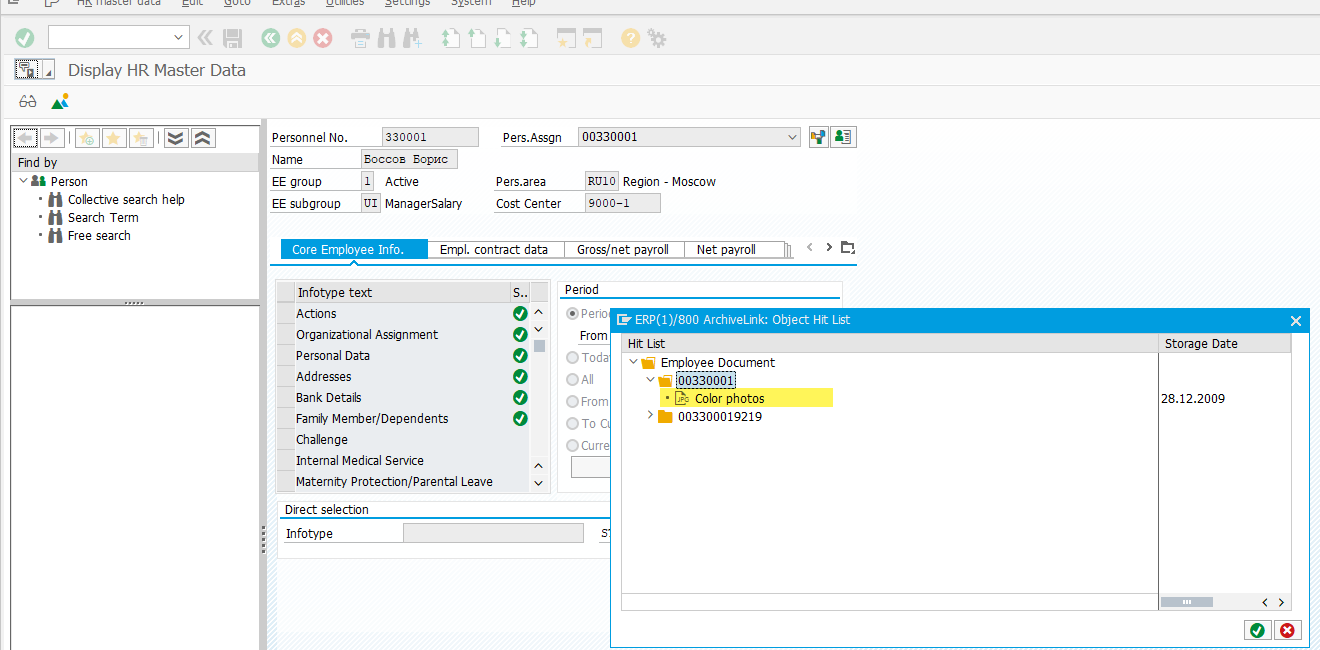Screen dimensions: 1320x650
Task: Click the Add to Favorites star-plus icon
Action: pos(87,138)
